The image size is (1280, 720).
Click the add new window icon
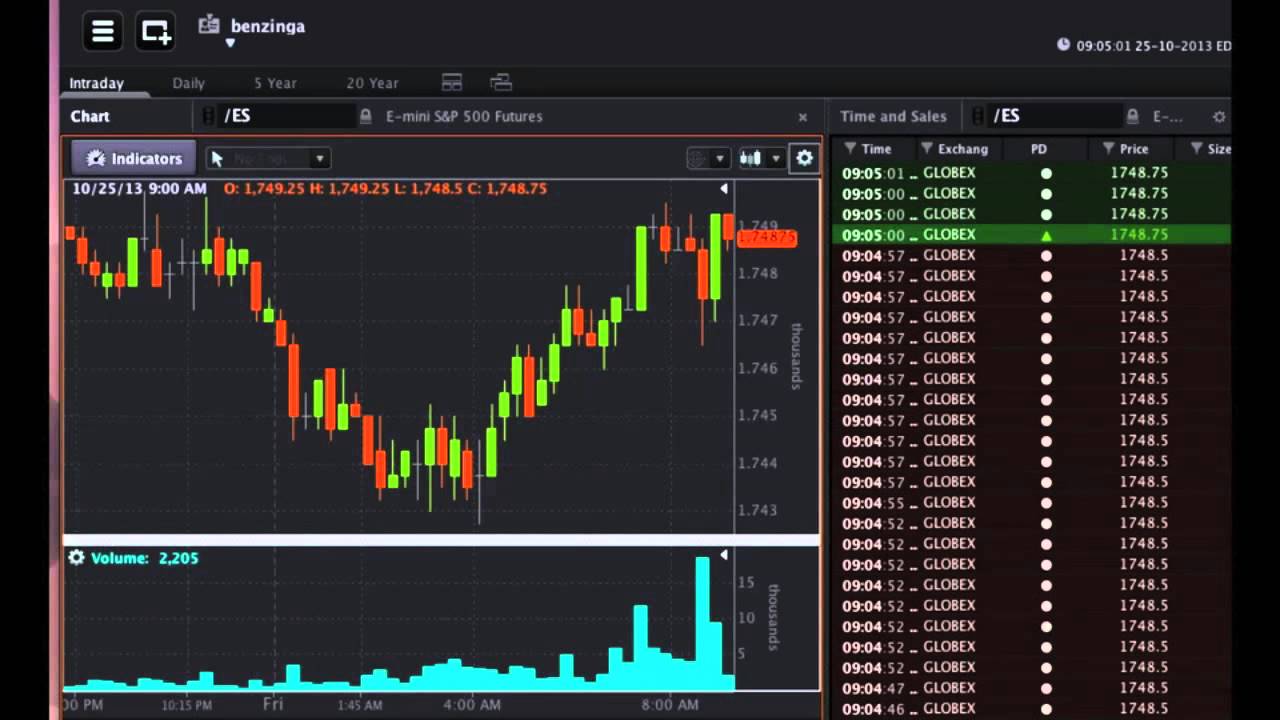[x=156, y=32]
